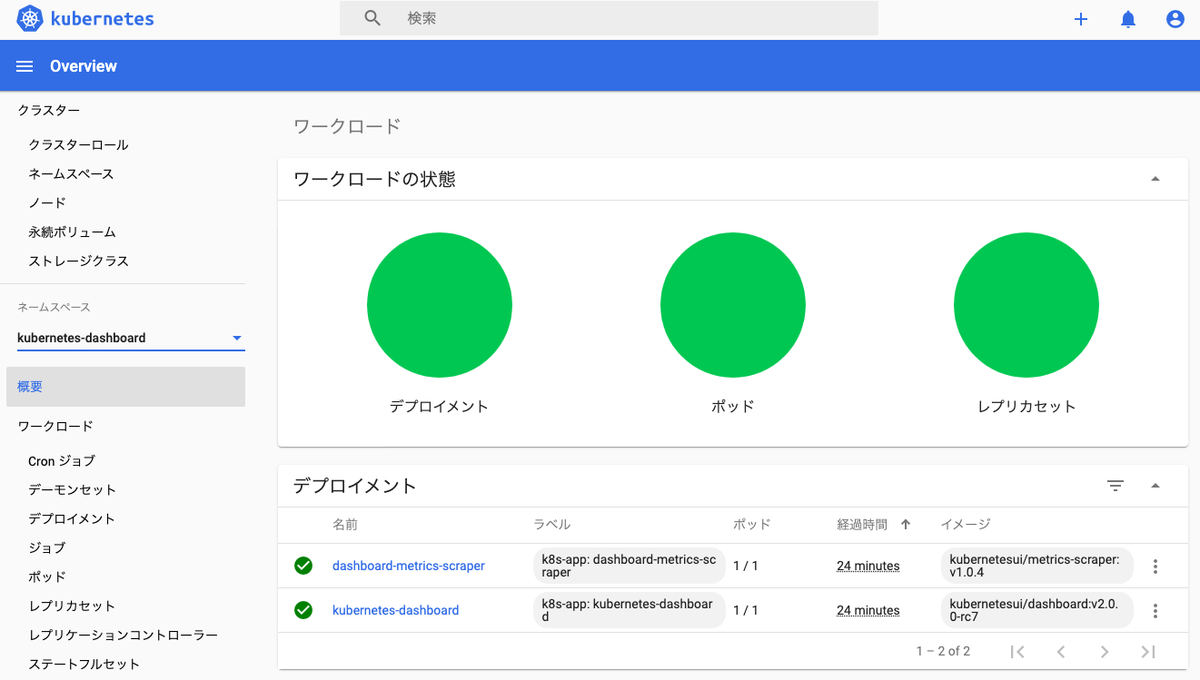Open the kubernetes-dashboard namespace dropdown
Screen dimensions: 1200x680
tap(131, 338)
